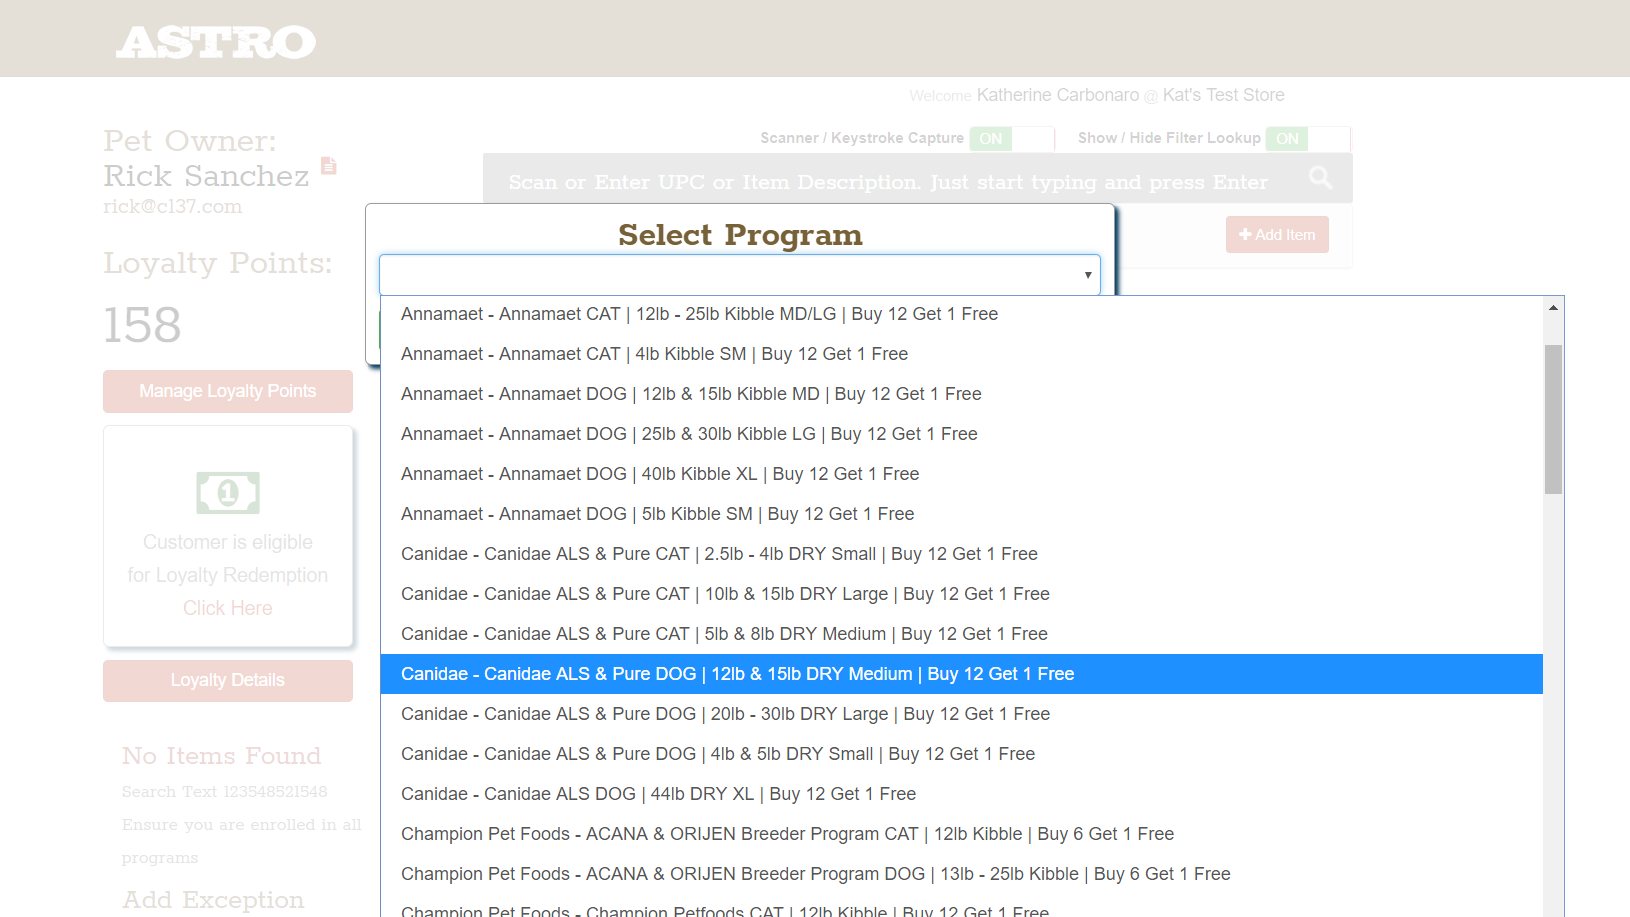Image resolution: width=1630 pixels, height=917 pixels.
Task: Pick Canidae CAT 5lb & 8lb DRY Medium
Action: tap(962, 634)
